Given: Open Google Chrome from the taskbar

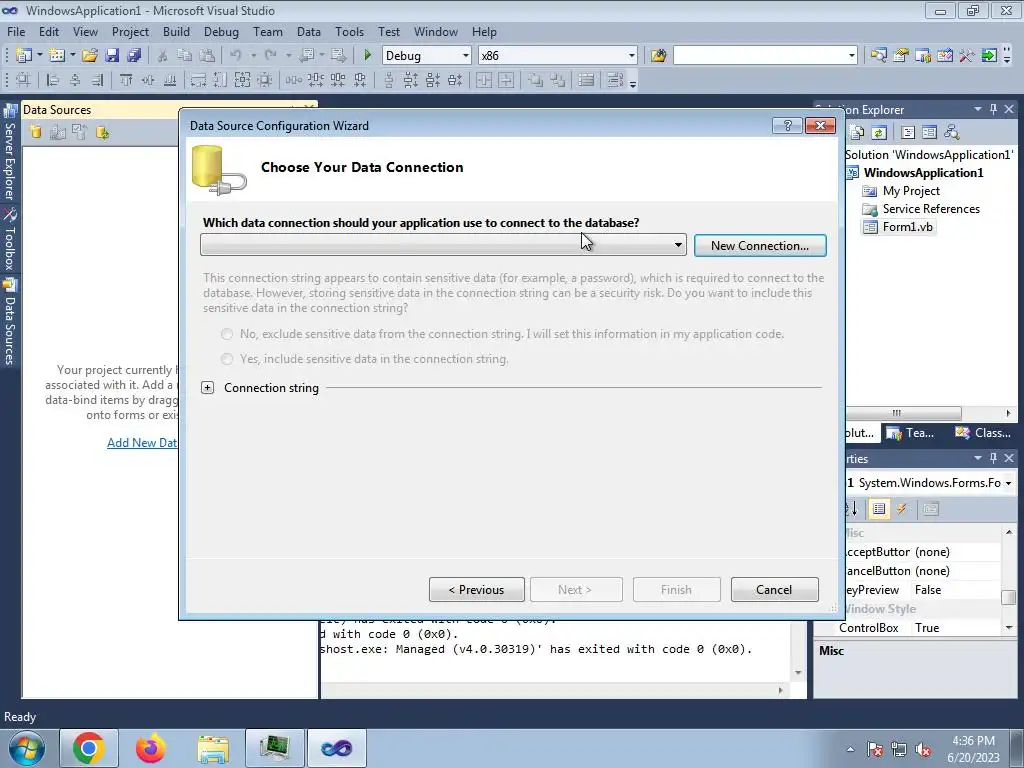Looking at the screenshot, I should [89, 748].
